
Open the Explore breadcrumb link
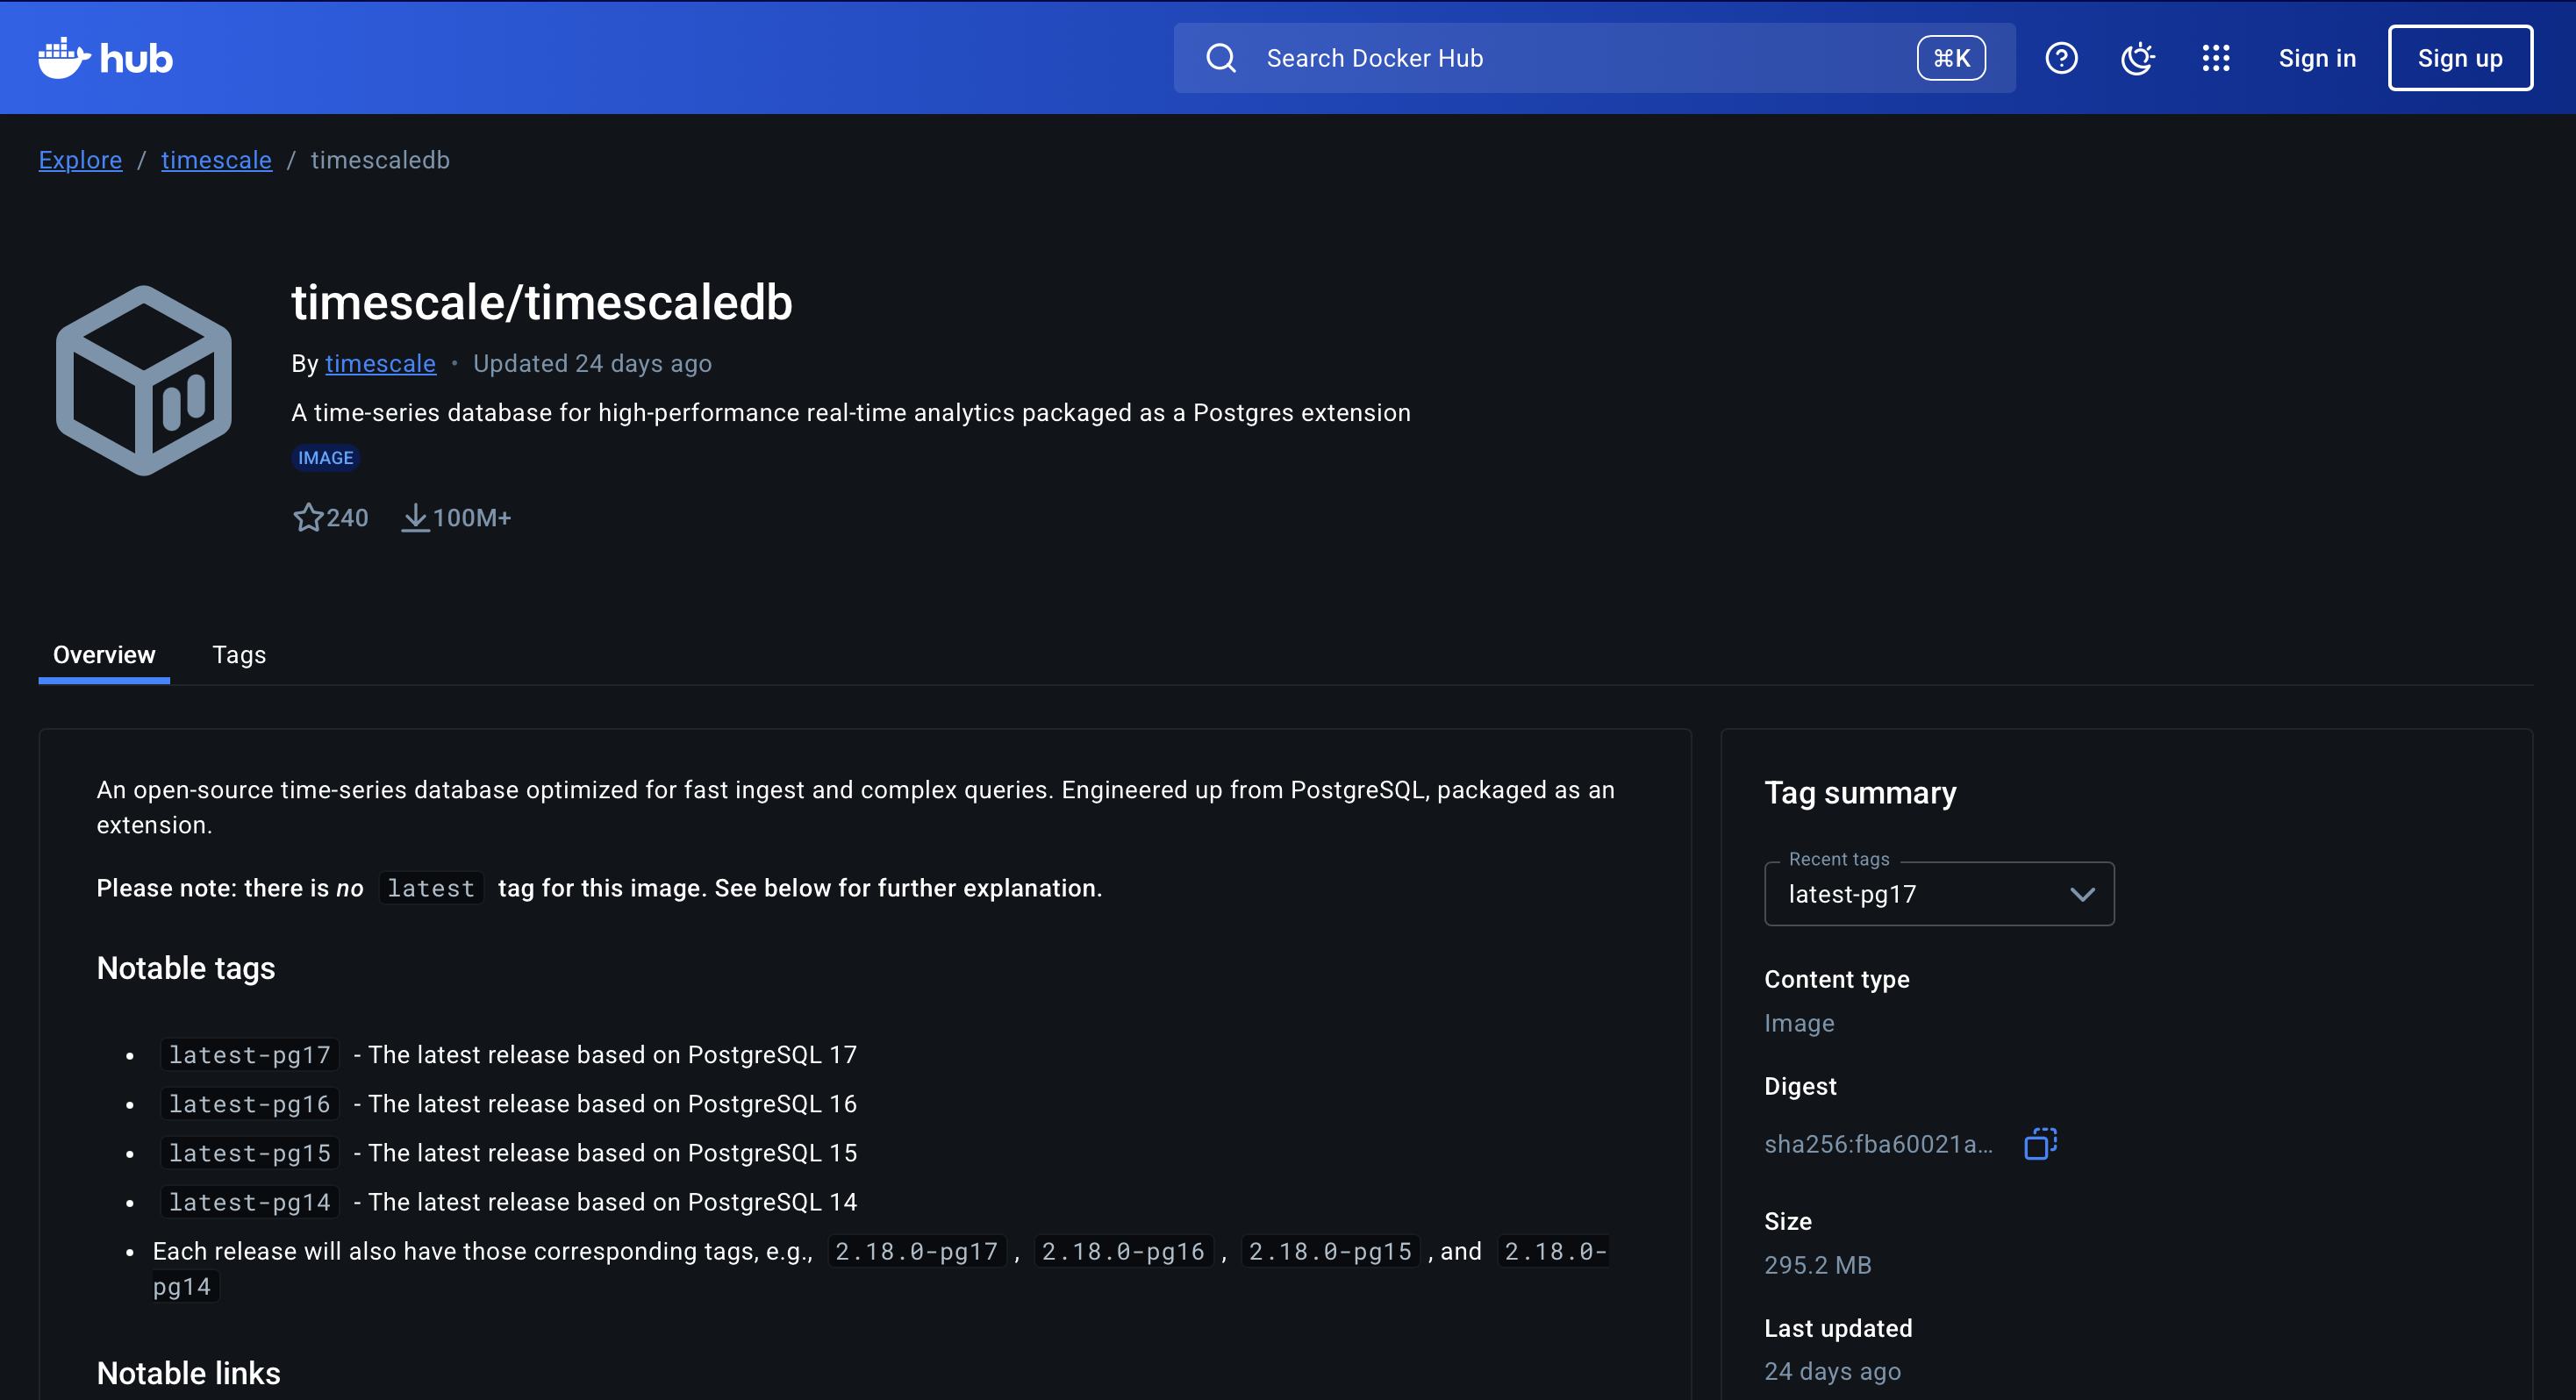pos(80,160)
